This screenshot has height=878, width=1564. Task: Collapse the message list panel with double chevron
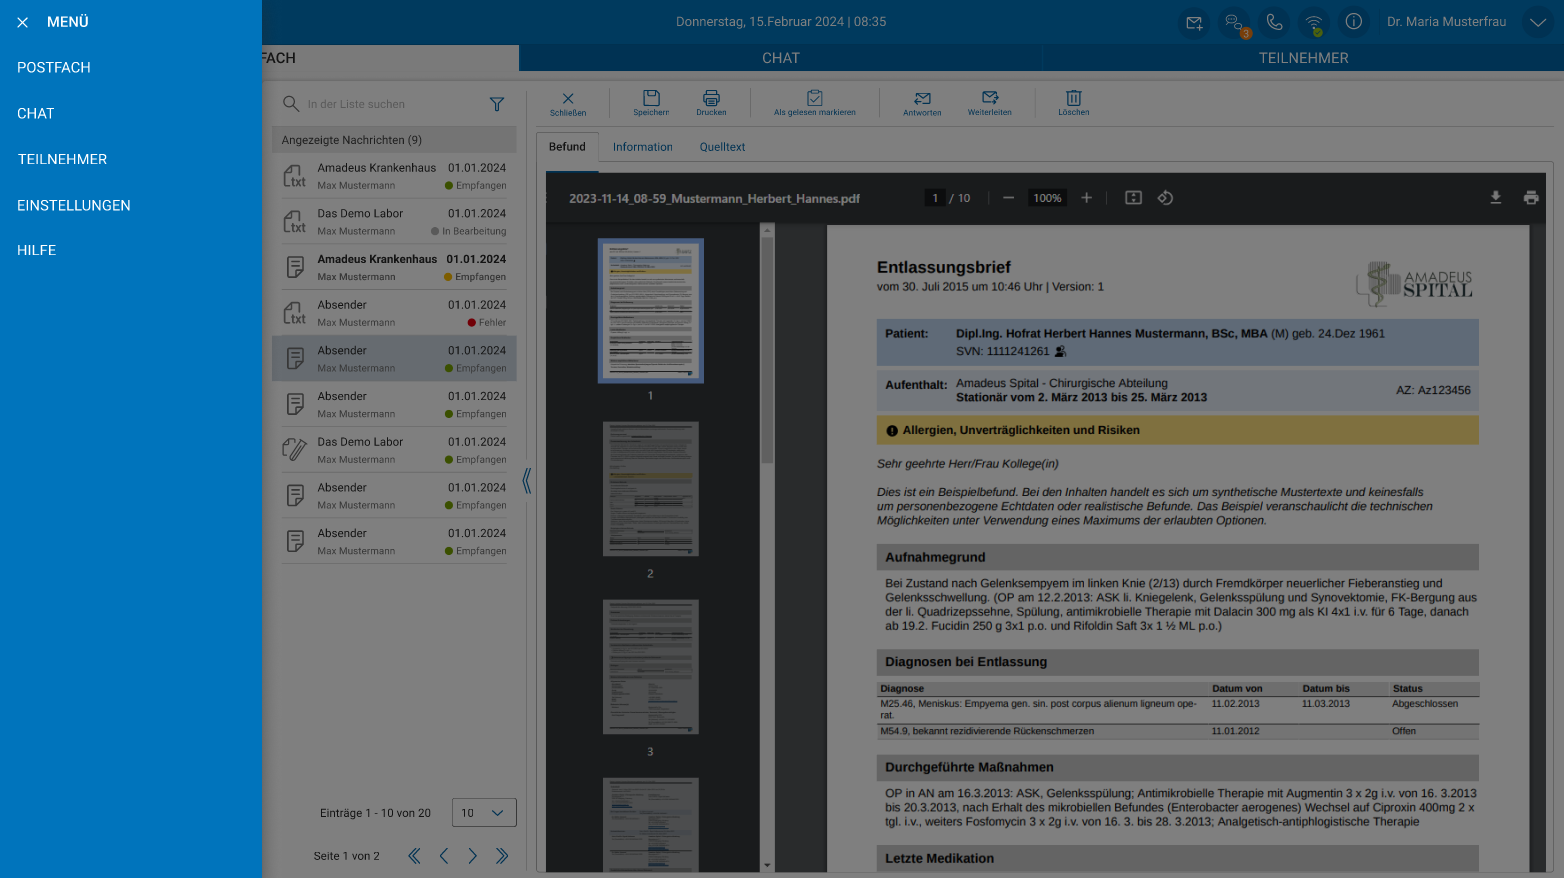pos(527,481)
